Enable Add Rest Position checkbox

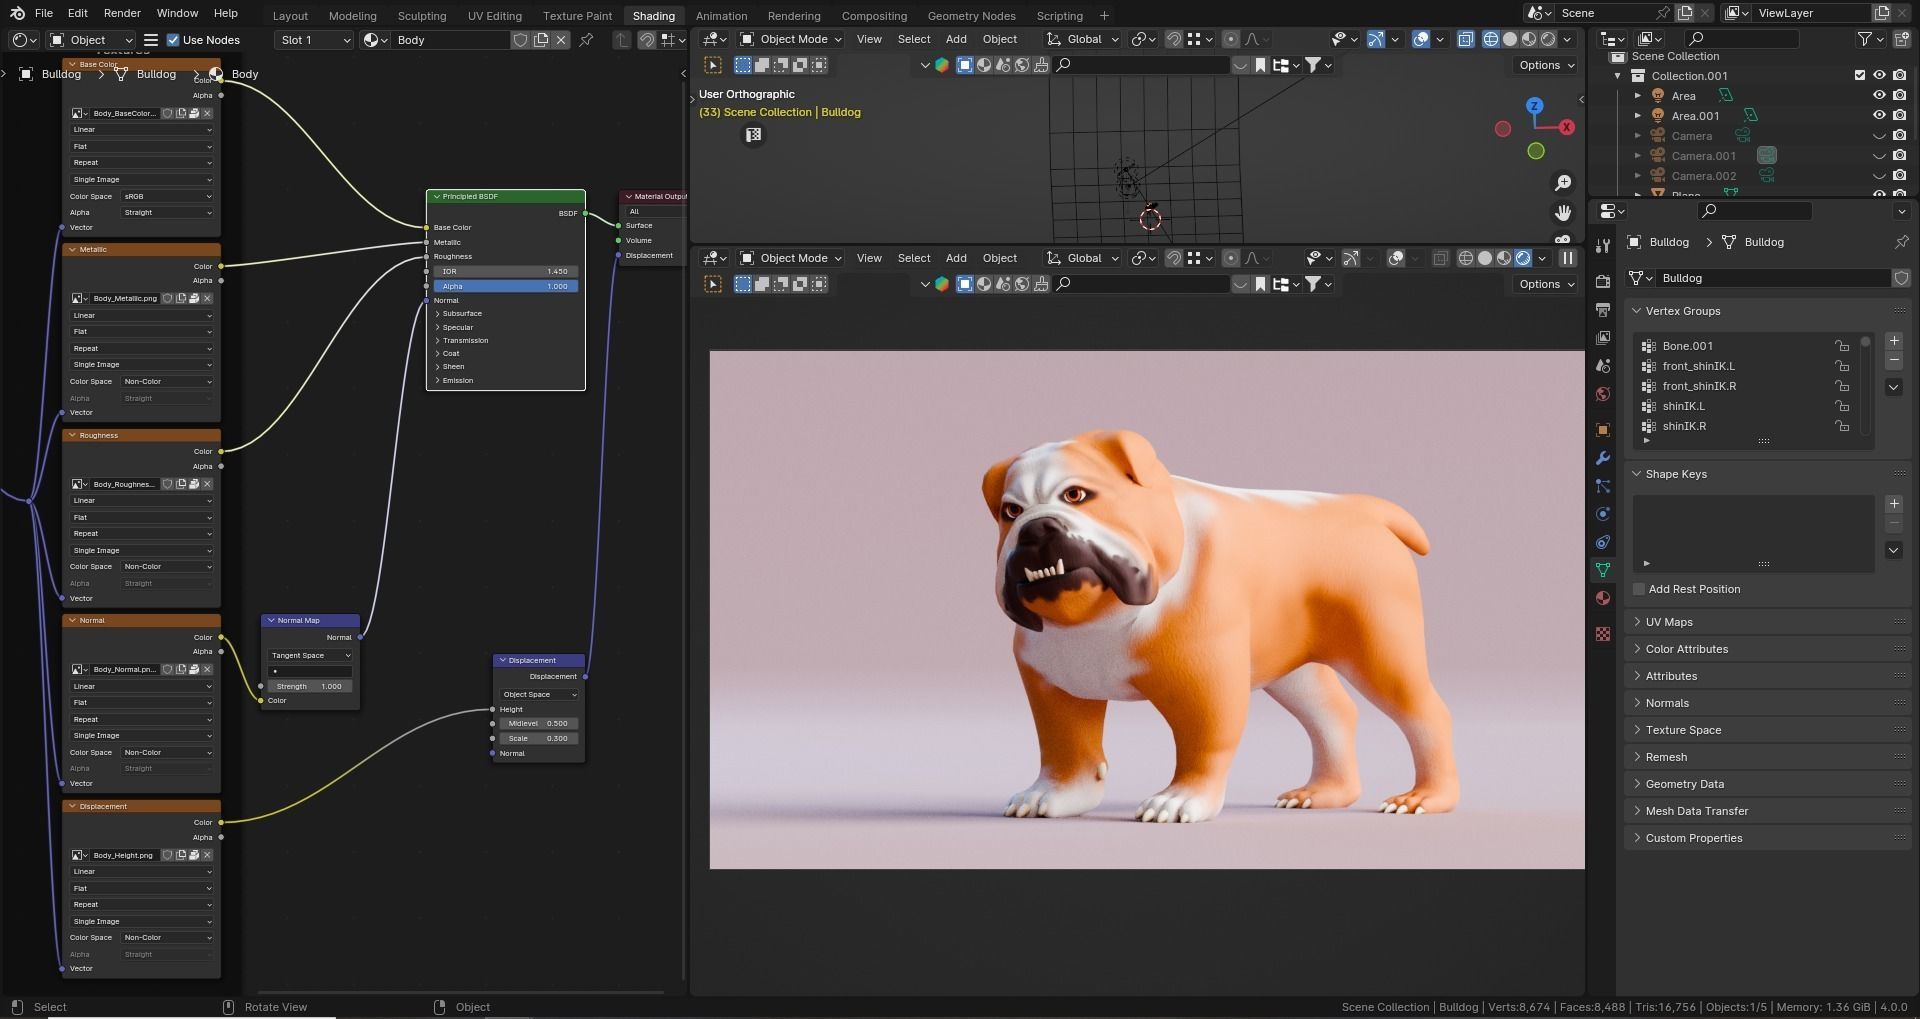coord(1639,589)
